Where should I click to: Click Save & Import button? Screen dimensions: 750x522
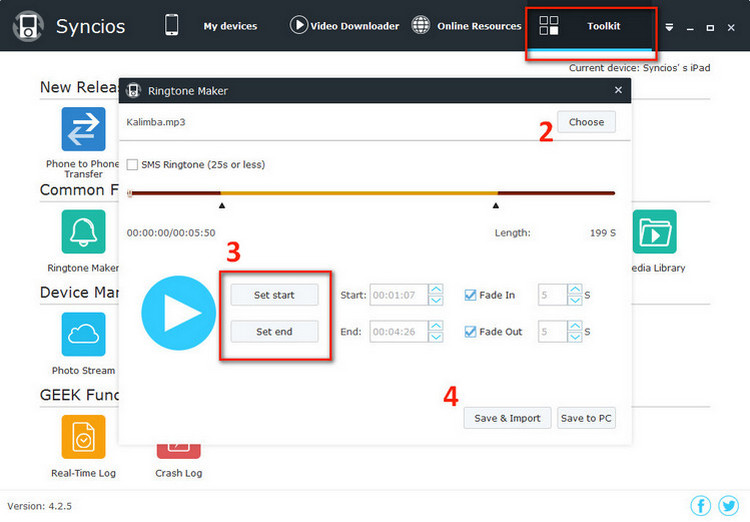[x=507, y=418]
